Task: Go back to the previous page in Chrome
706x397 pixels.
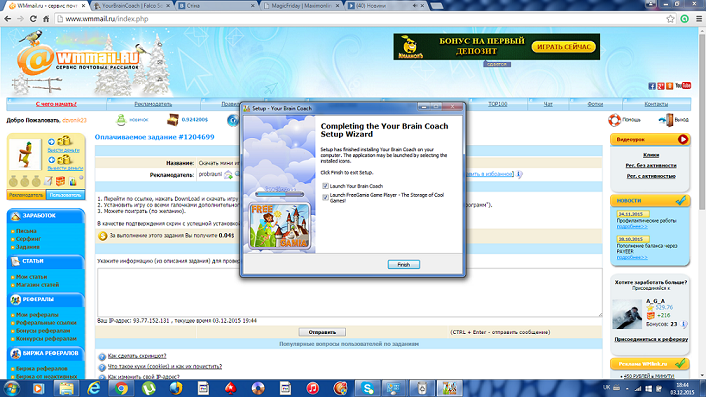Action: pos(8,19)
